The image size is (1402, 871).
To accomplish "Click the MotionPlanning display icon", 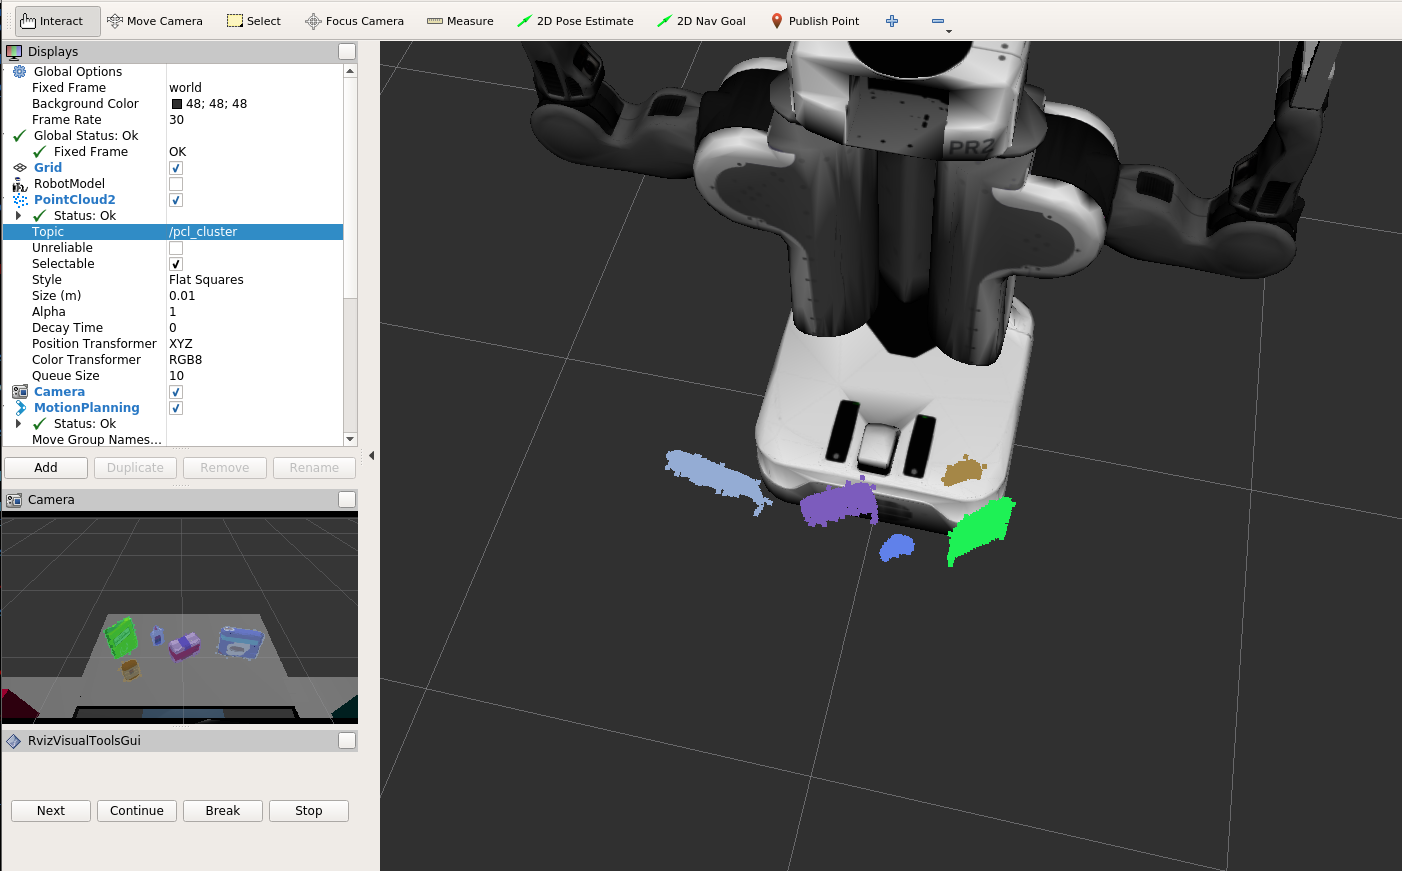I will 19,408.
